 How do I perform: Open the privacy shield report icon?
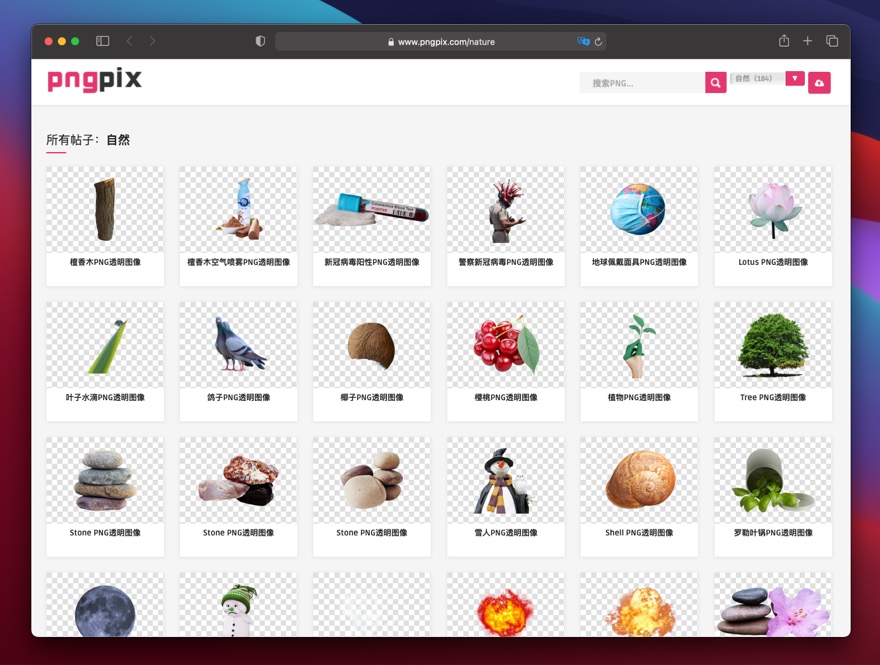[x=260, y=41]
